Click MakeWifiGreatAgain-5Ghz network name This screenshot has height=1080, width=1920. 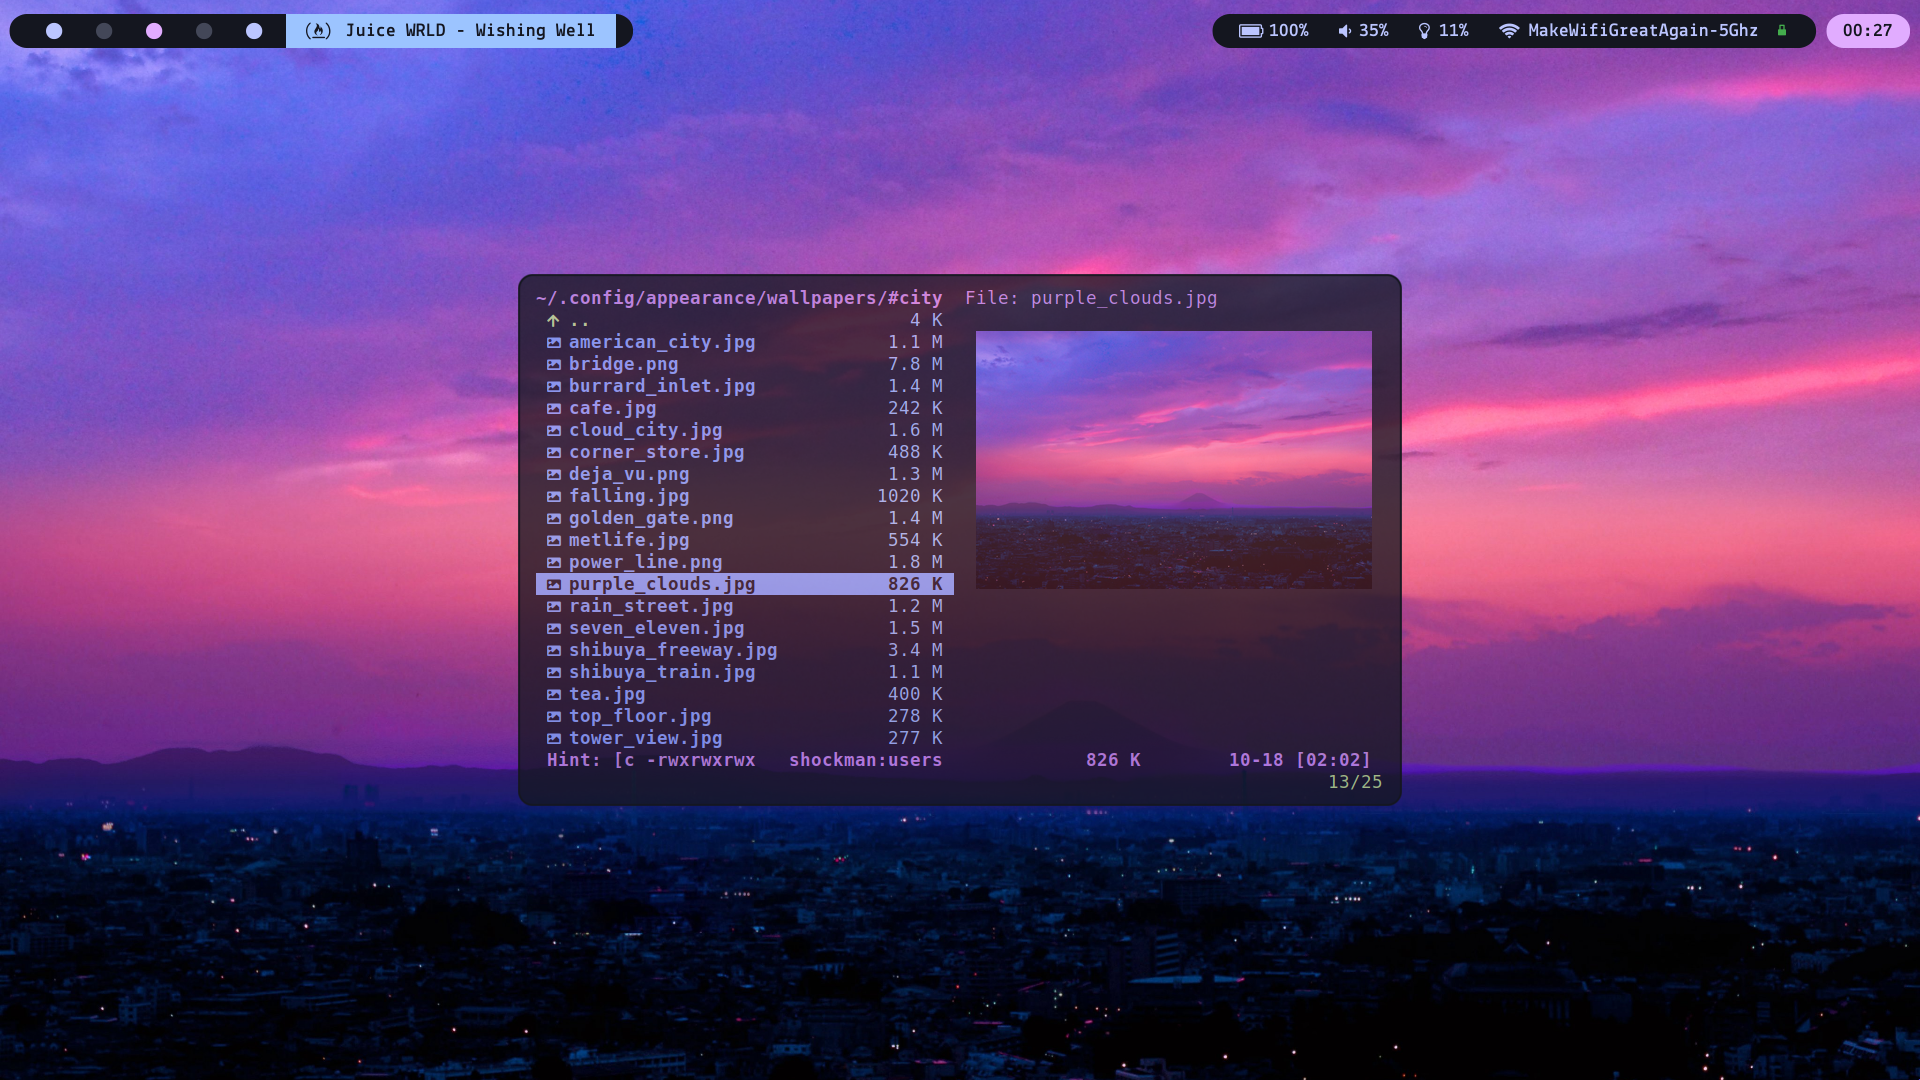coord(1643,31)
